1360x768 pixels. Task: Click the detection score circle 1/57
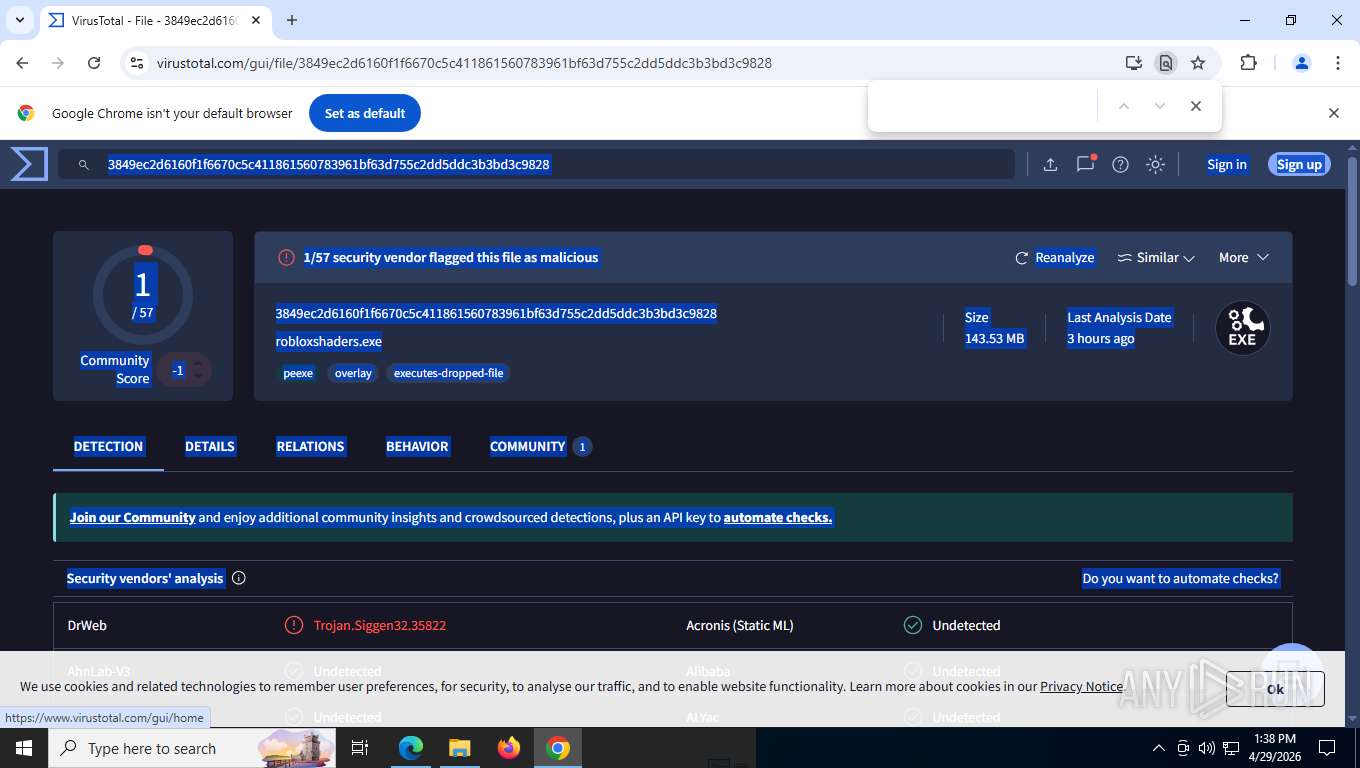pyautogui.click(x=143, y=296)
